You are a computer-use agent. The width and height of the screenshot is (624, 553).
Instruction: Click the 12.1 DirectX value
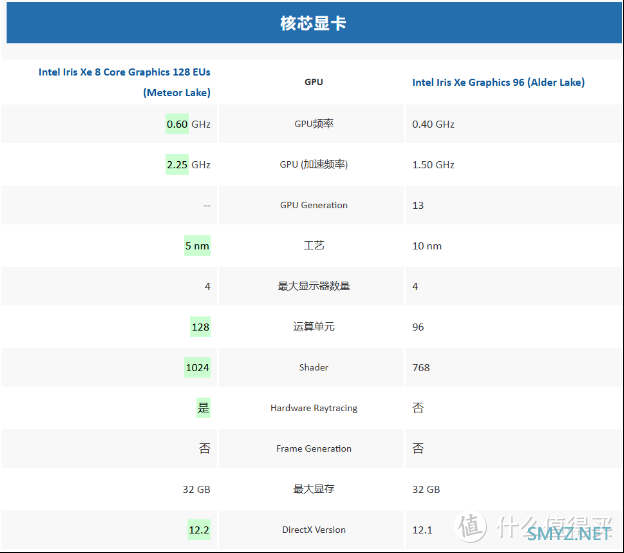pos(422,530)
